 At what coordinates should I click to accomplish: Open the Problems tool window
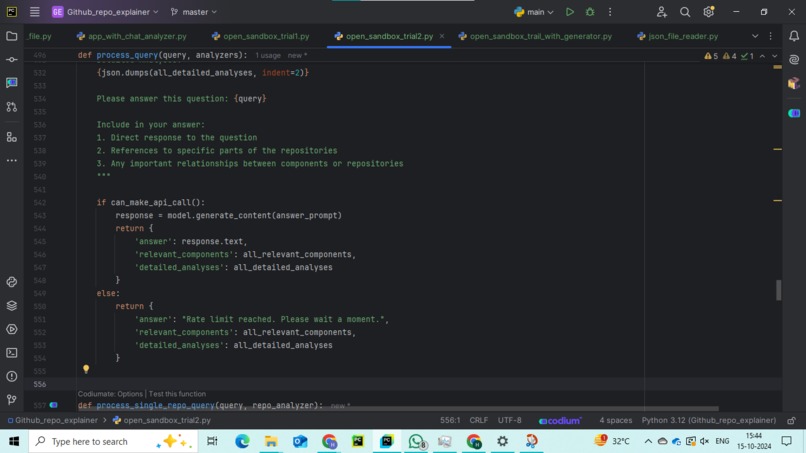pos(11,376)
